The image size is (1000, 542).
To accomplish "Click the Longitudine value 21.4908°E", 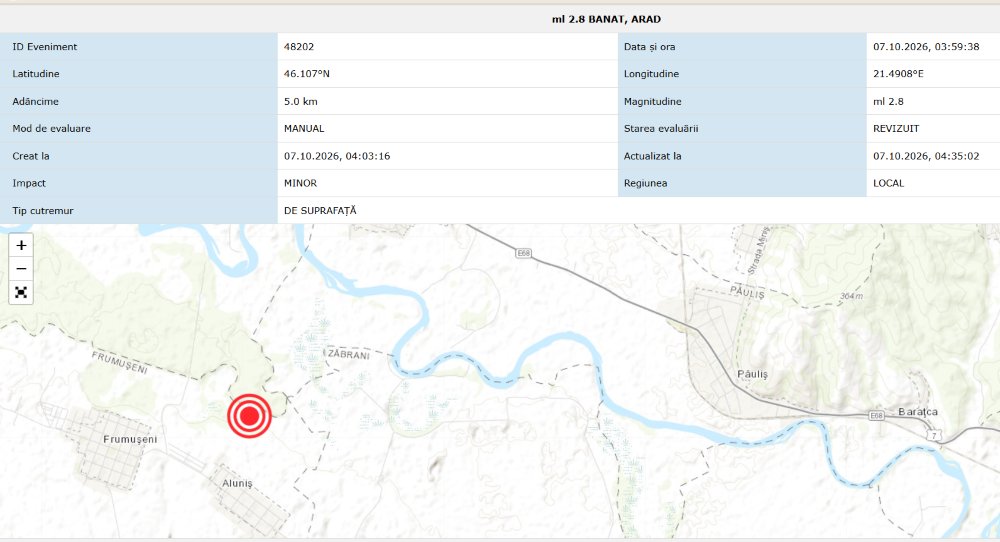I will 898,74.
